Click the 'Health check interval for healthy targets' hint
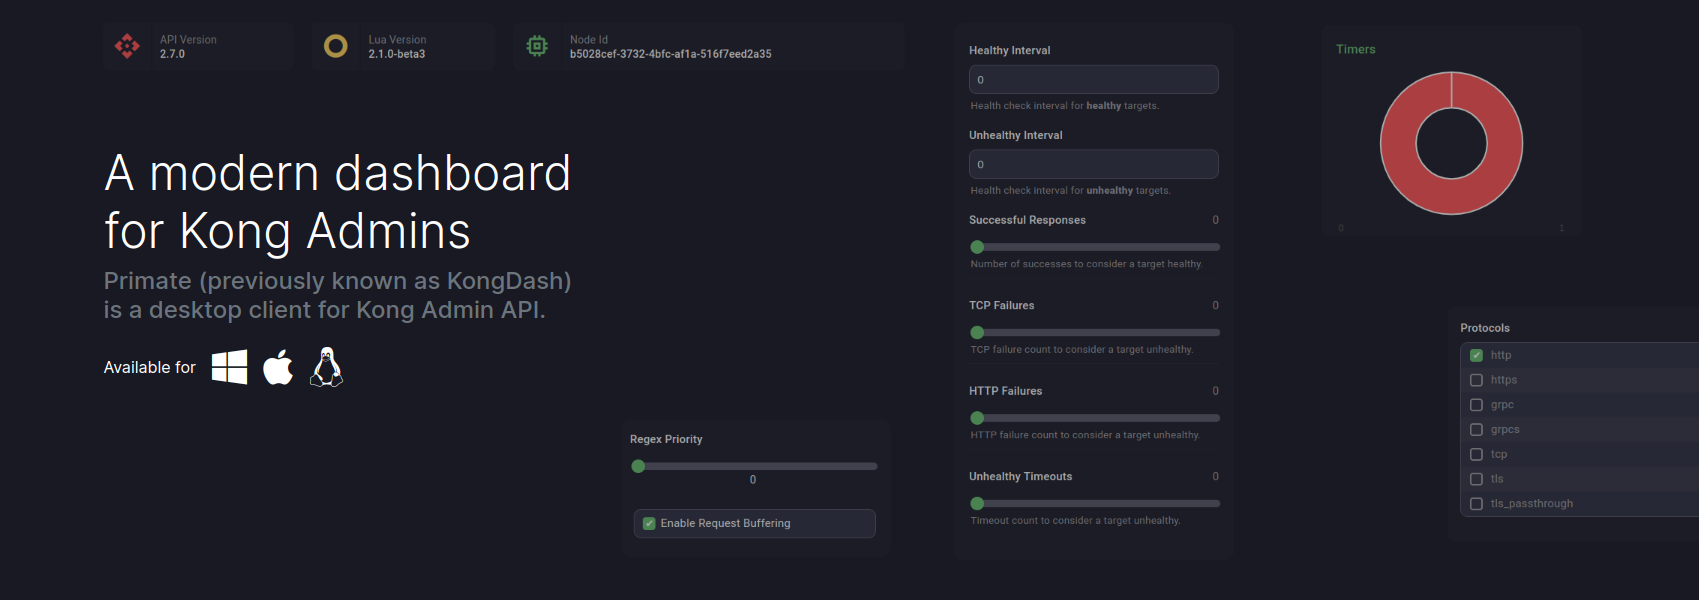Screen dimensions: 1699x600 [x=1065, y=106]
